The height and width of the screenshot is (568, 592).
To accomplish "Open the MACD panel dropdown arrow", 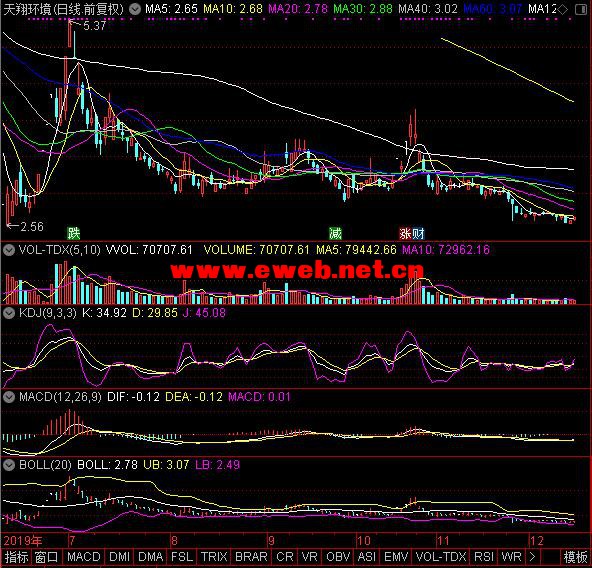I will 9,397.
